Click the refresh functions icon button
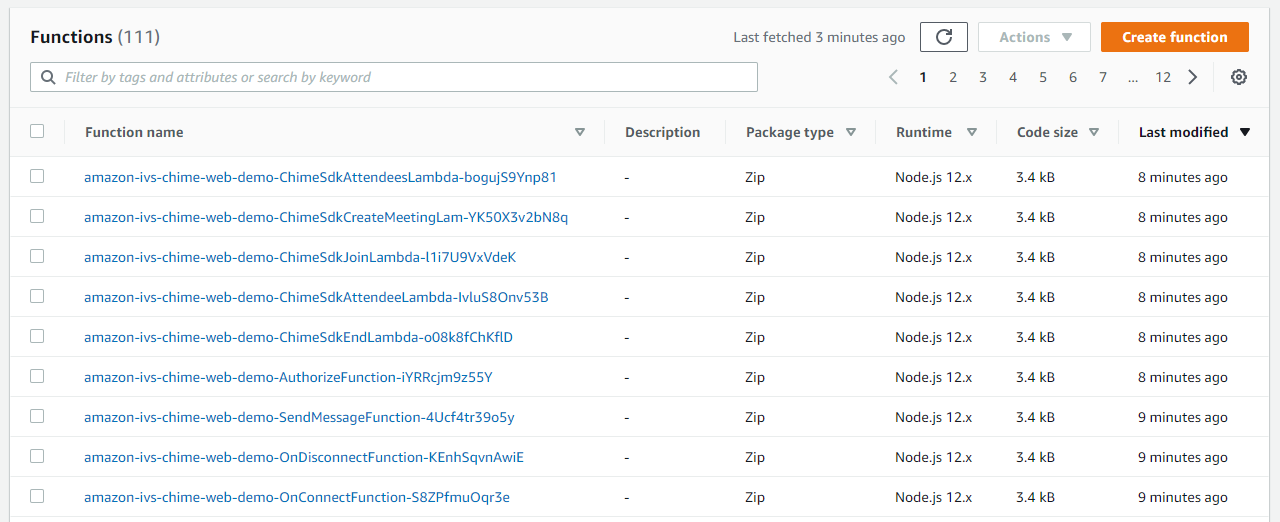Screen dimensions: 1280x522 tap(943, 37)
